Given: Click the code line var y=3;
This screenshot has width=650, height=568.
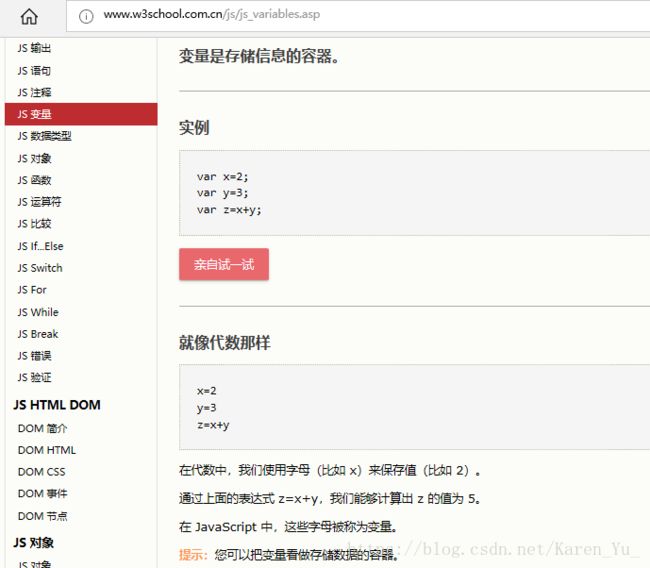Looking at the screenshot, I should pos(223,193).
